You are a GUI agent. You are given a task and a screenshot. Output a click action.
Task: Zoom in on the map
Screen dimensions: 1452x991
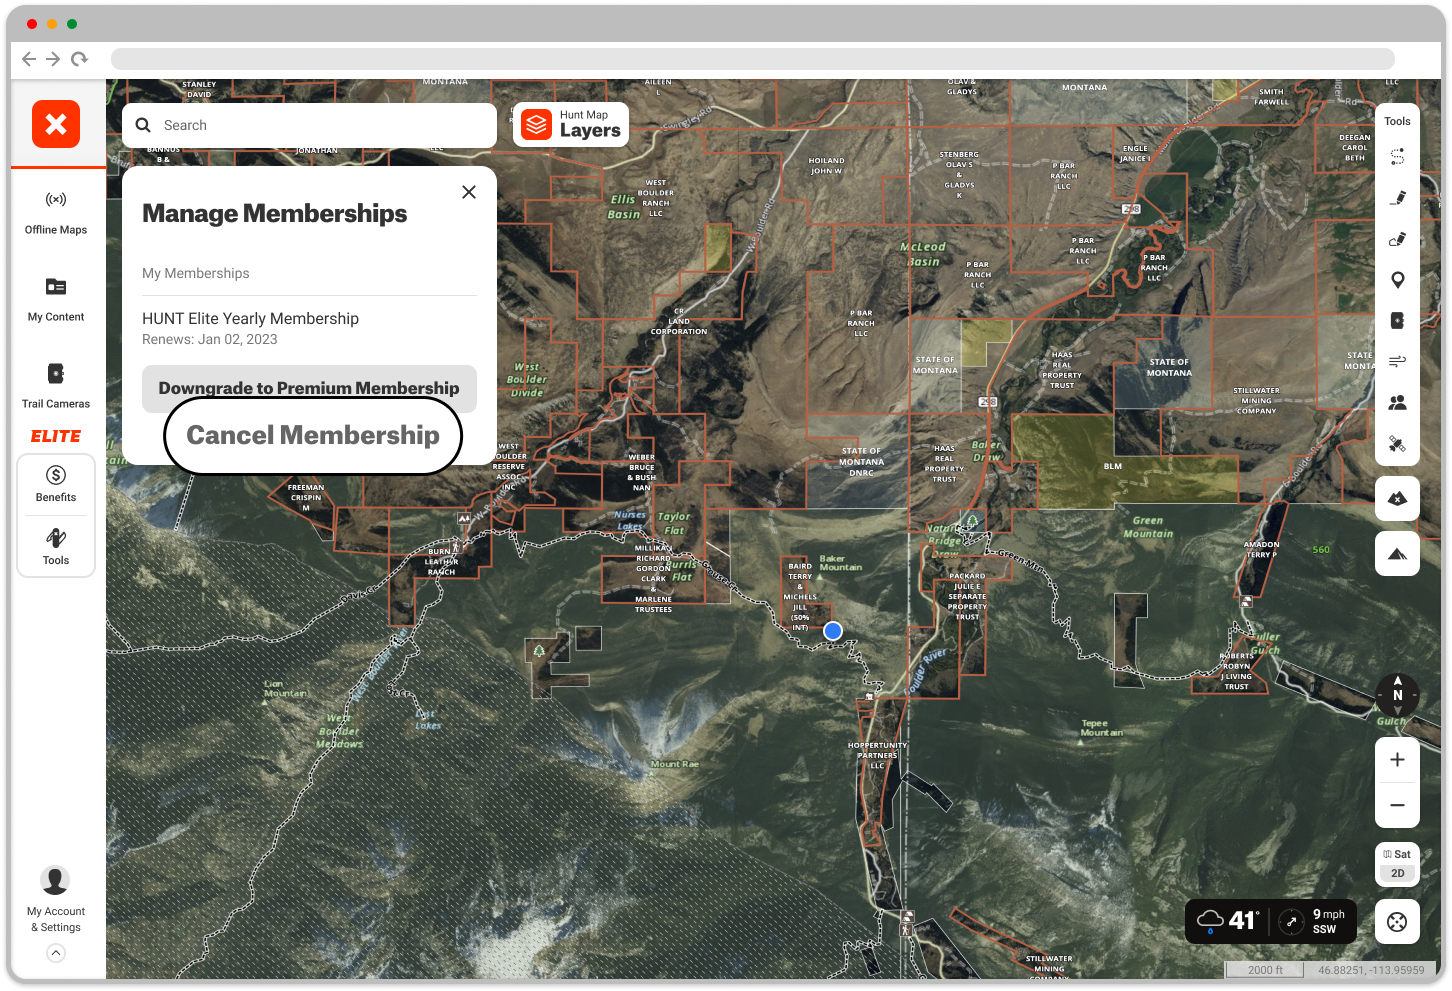coord(1398,760)
